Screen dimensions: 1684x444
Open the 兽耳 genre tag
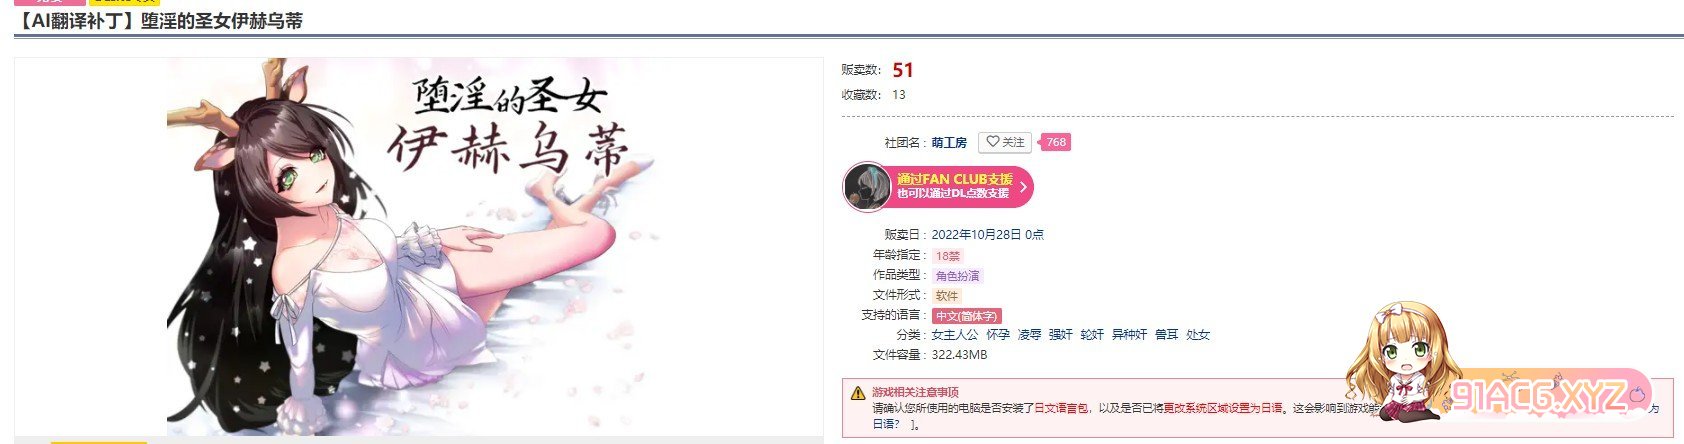1166,335
